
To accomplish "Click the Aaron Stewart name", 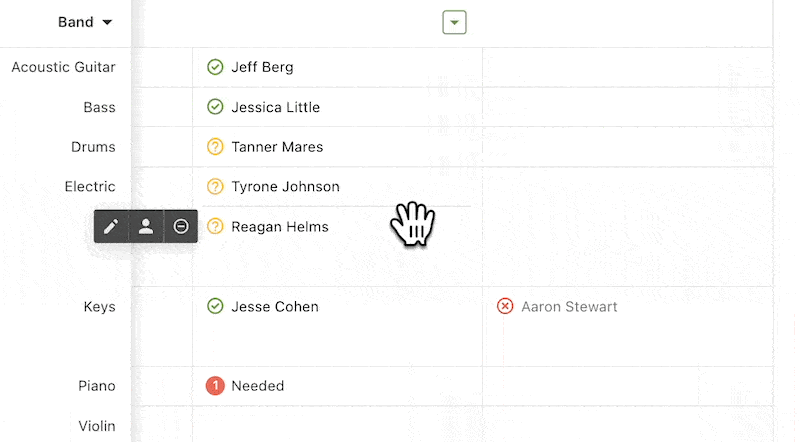I will [569, 307].
